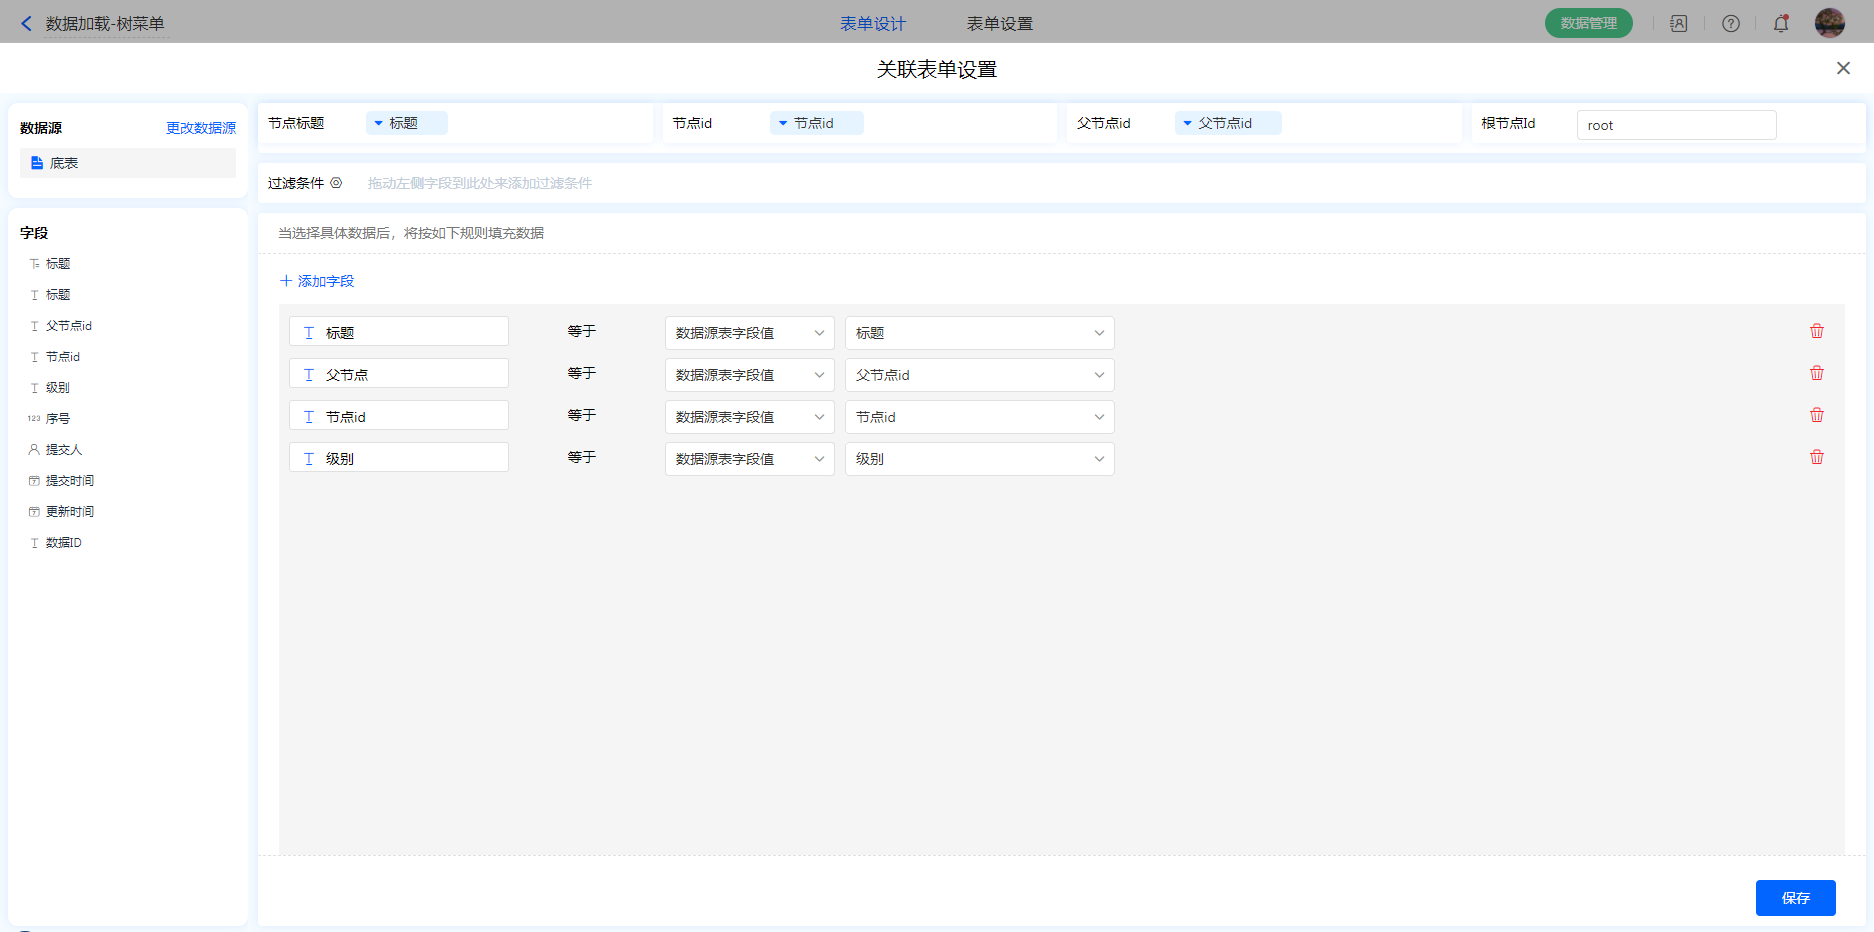Click the user avatar in top bar

(1829, 23)
